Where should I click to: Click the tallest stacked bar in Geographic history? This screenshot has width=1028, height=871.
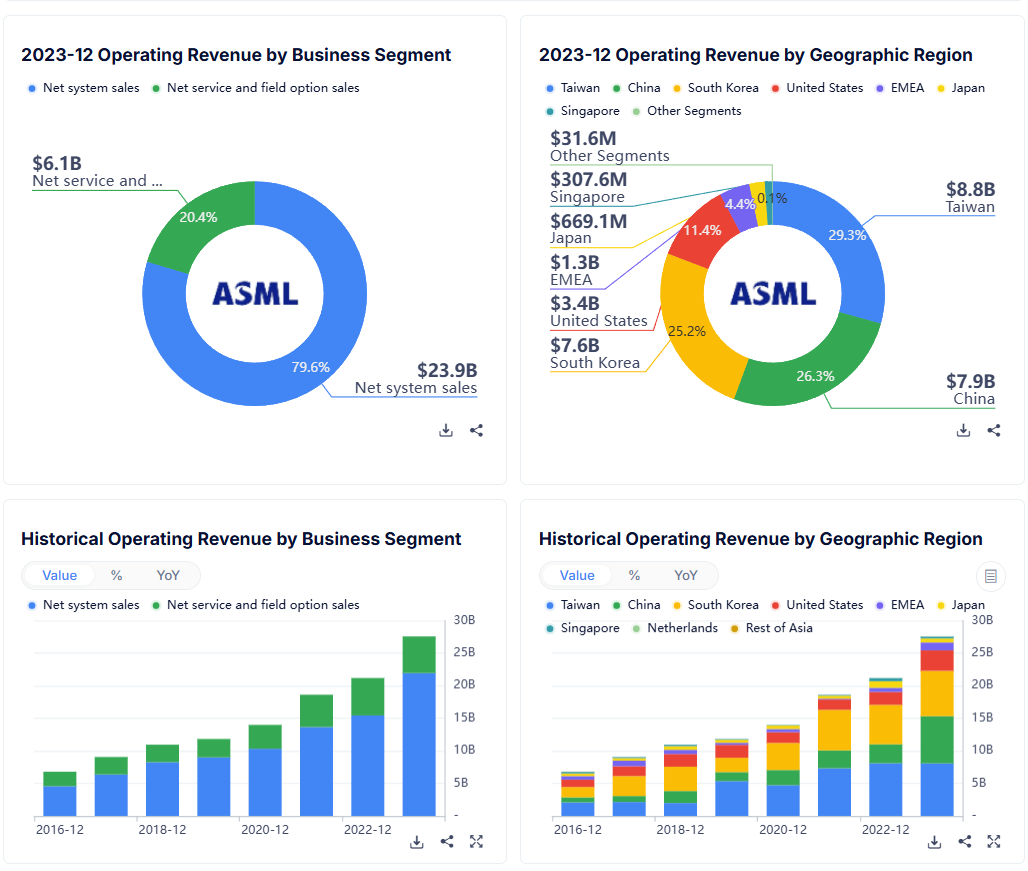pyautogui.click(x=937, y=726)
